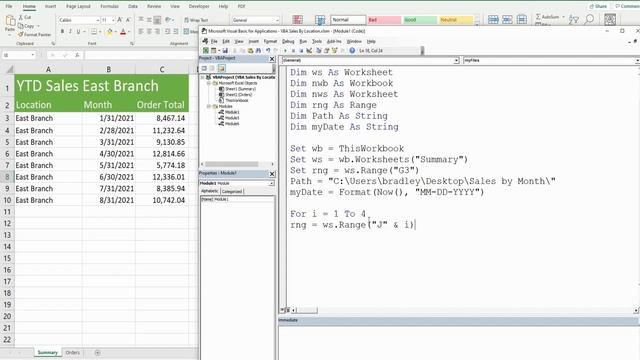
Task: Apply the Good cell style
Action: coord(420,20)
